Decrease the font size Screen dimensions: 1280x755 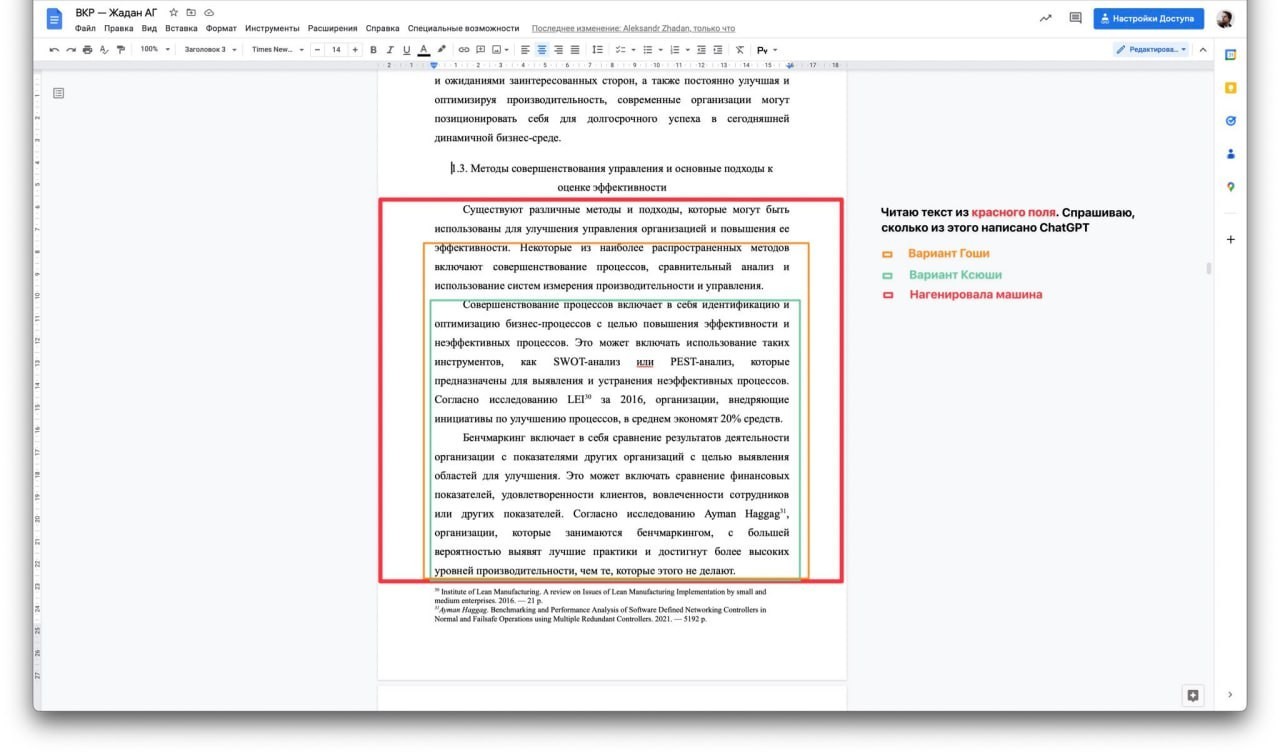317,50
